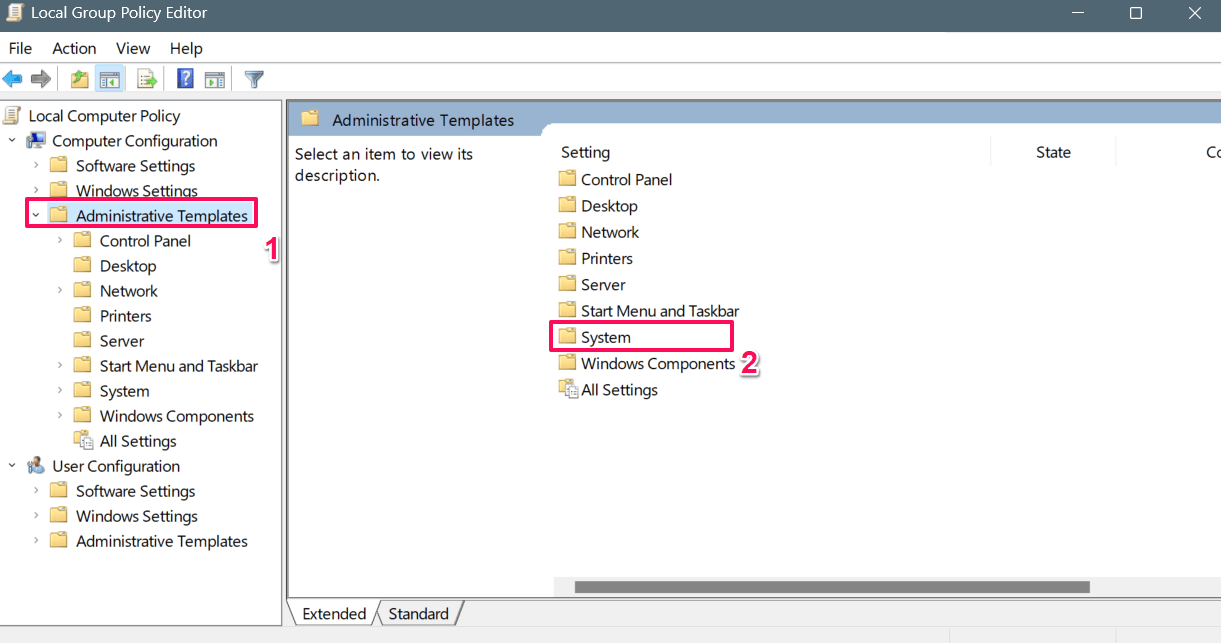This screenshot has width=1221, height=643.
Task: Click the Forward arrow toolbar icon
Action: (x=41, y=78)
